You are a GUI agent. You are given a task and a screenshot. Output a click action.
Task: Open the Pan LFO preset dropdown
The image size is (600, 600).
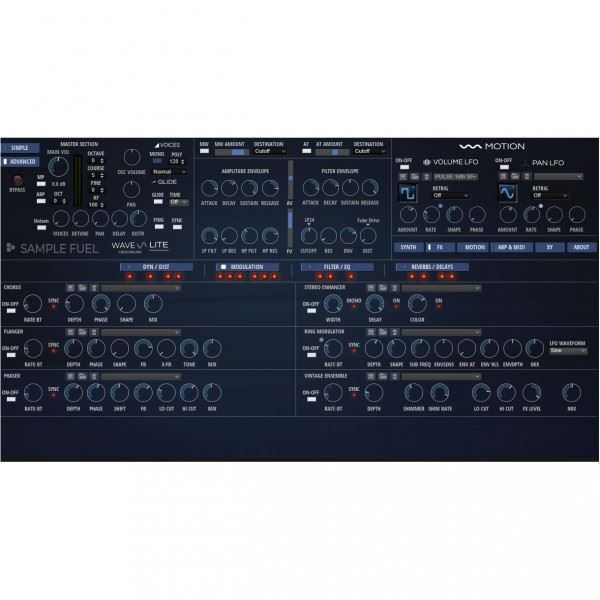pos(558,176)
